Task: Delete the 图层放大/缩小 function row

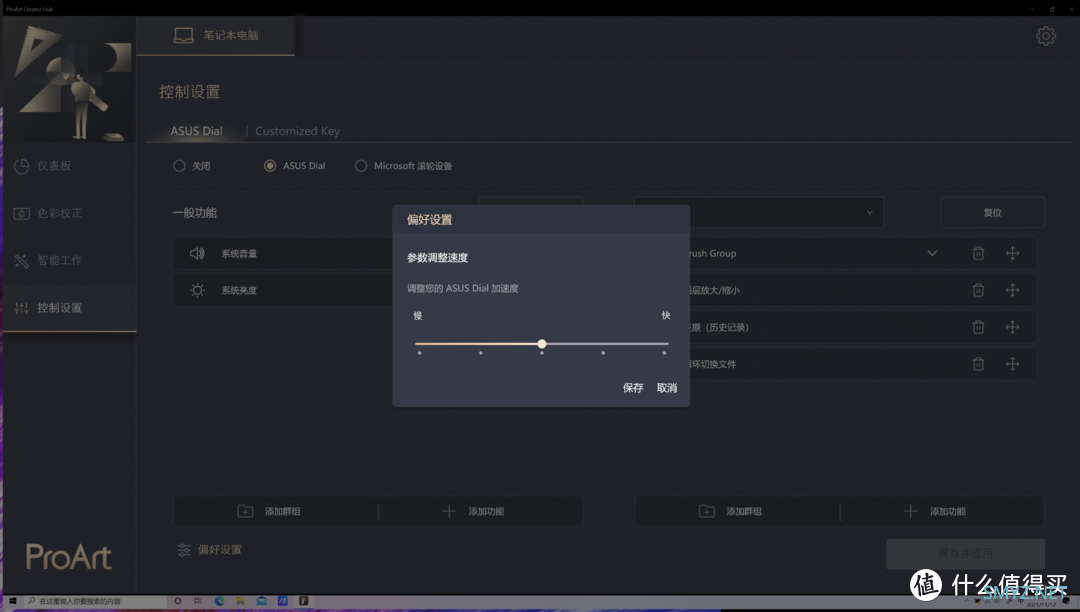Action: 978,291
